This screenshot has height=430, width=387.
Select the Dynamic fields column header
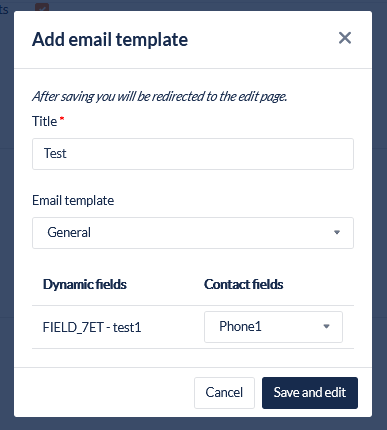click(x=85, y=284)
